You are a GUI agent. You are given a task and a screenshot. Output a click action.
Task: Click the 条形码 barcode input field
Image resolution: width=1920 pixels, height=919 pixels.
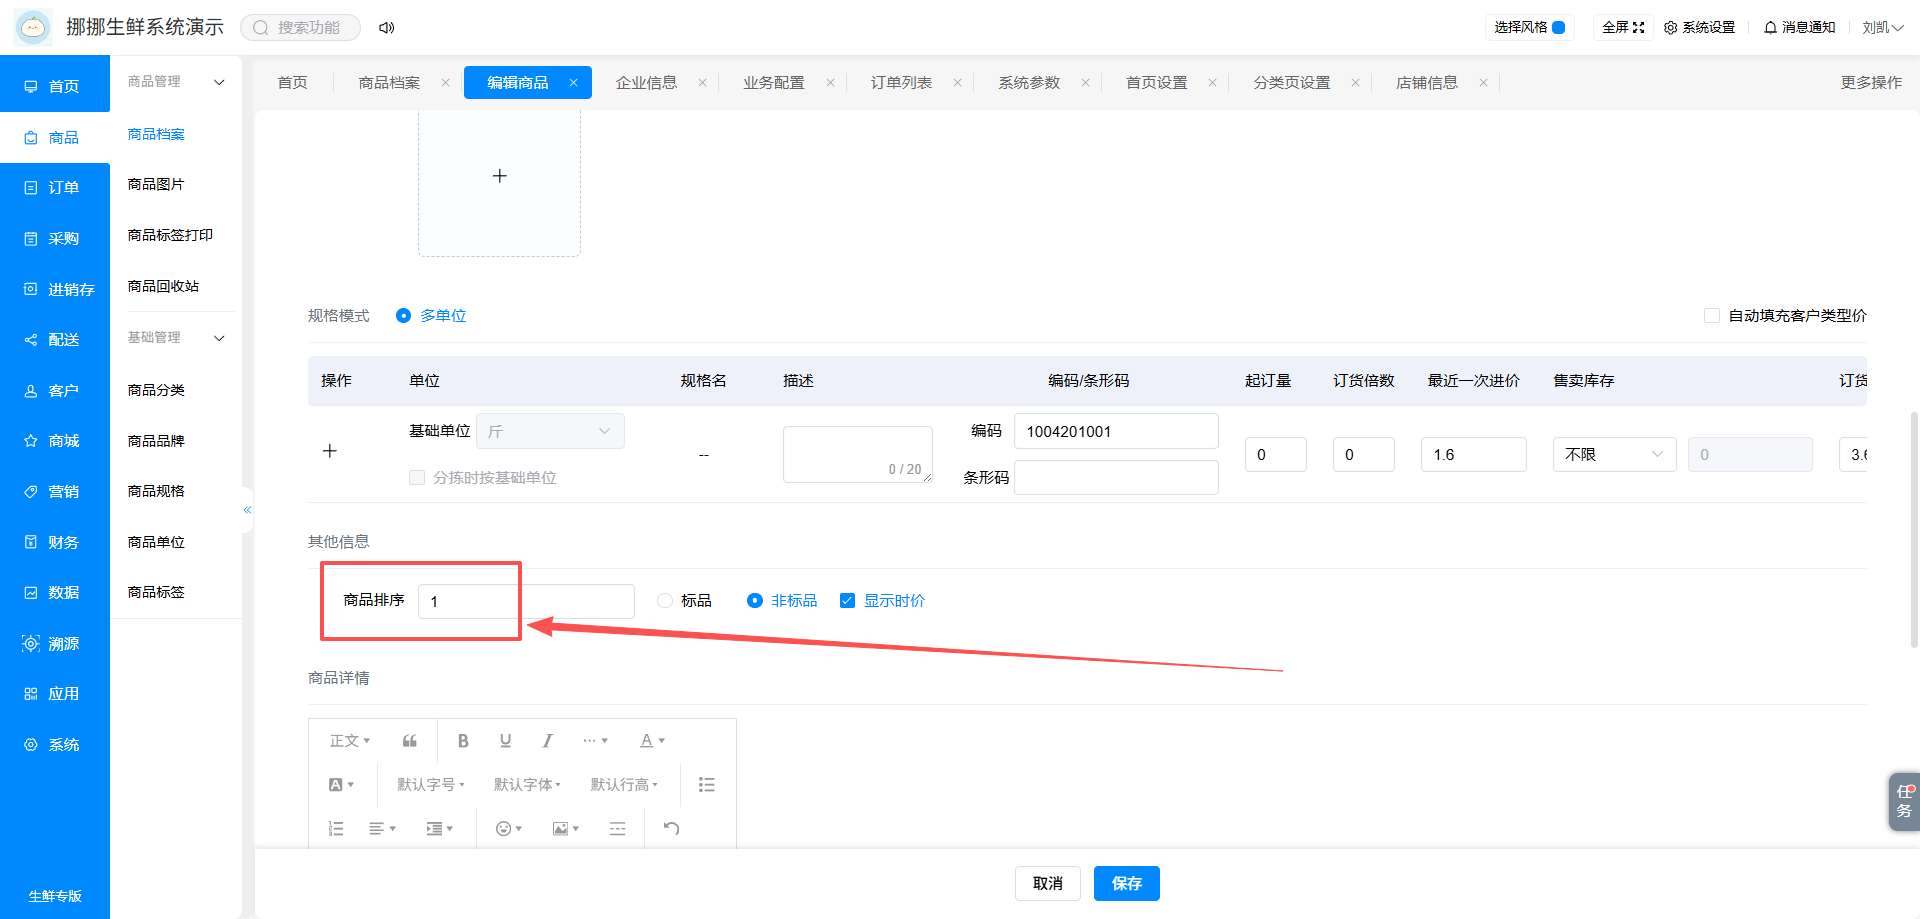tap(1116, 478)
